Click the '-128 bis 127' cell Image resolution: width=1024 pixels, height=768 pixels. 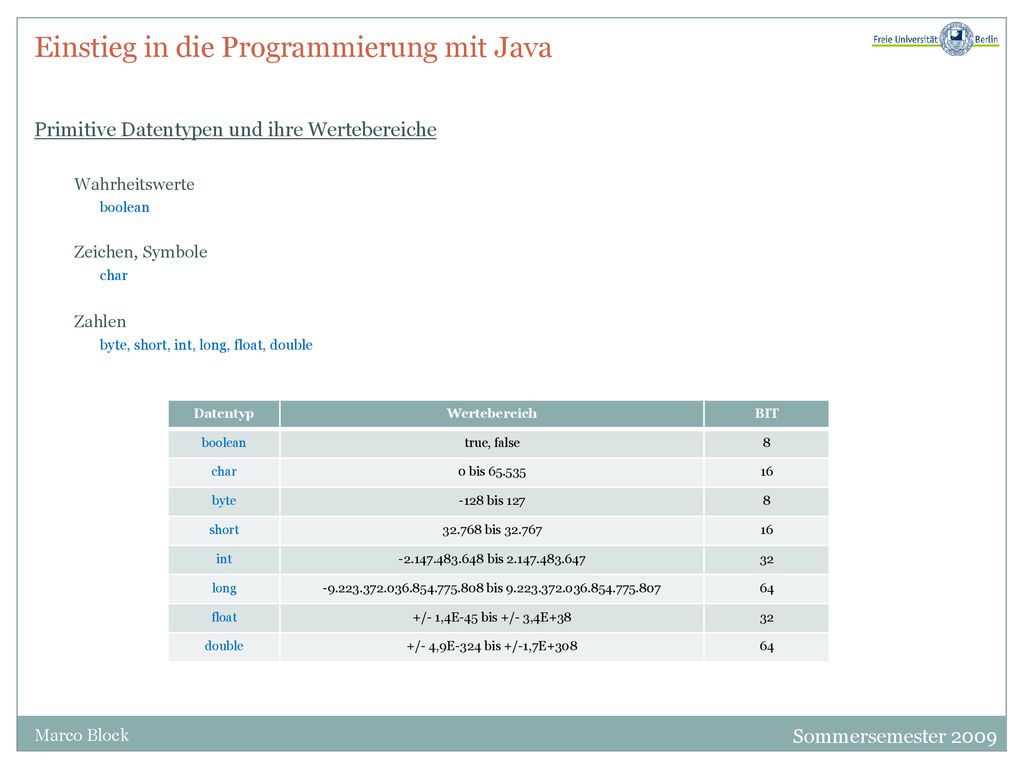point(492,501)
